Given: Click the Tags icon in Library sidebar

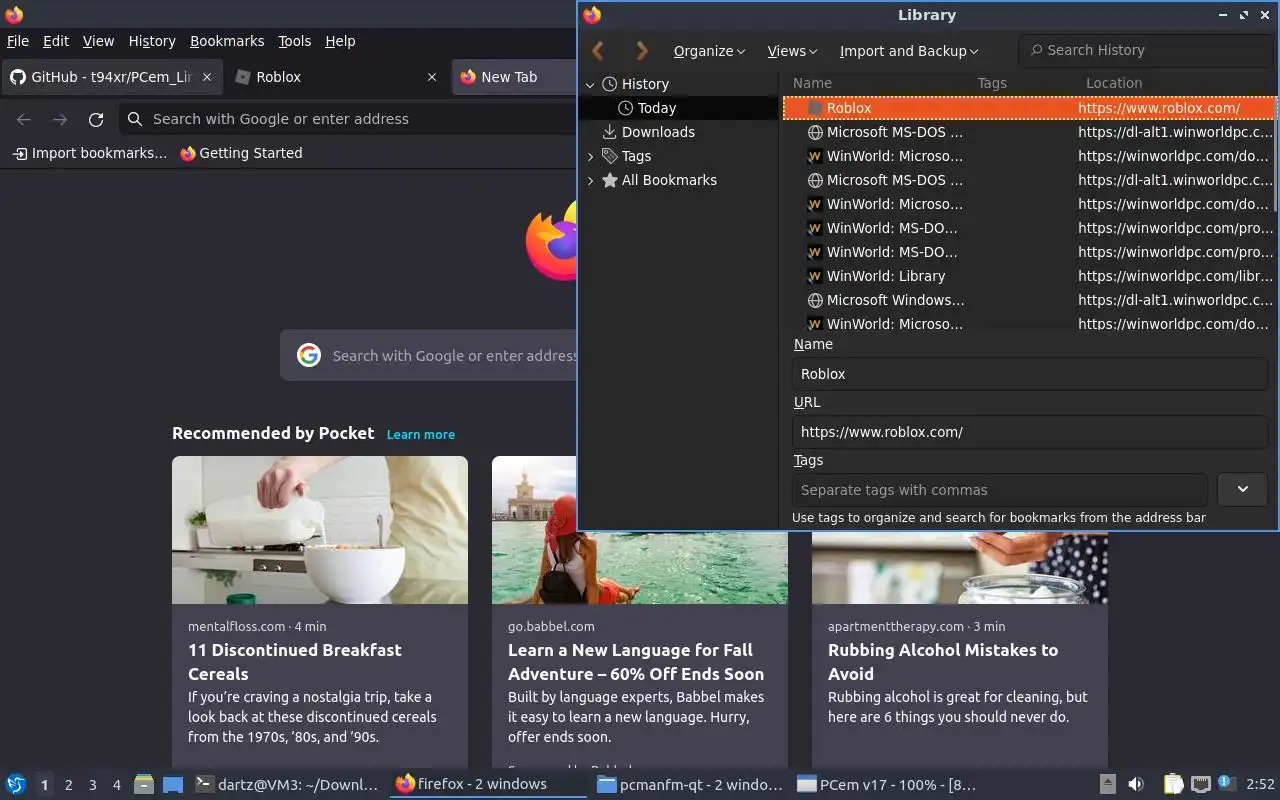Looking at the screenshot, I should pyautogui.click(x=610, y=156).
